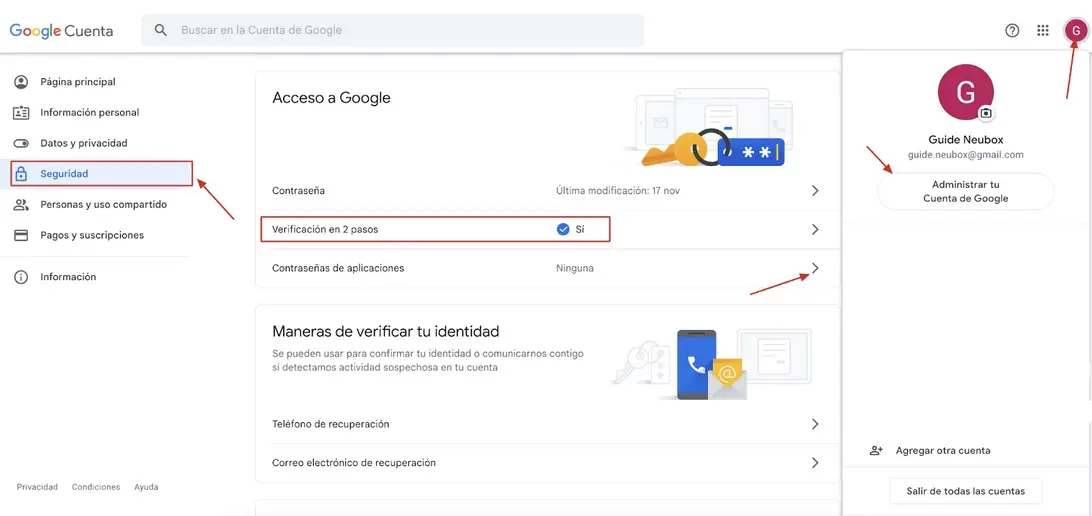Click the Seguridad lock icon

click(22, 174)
